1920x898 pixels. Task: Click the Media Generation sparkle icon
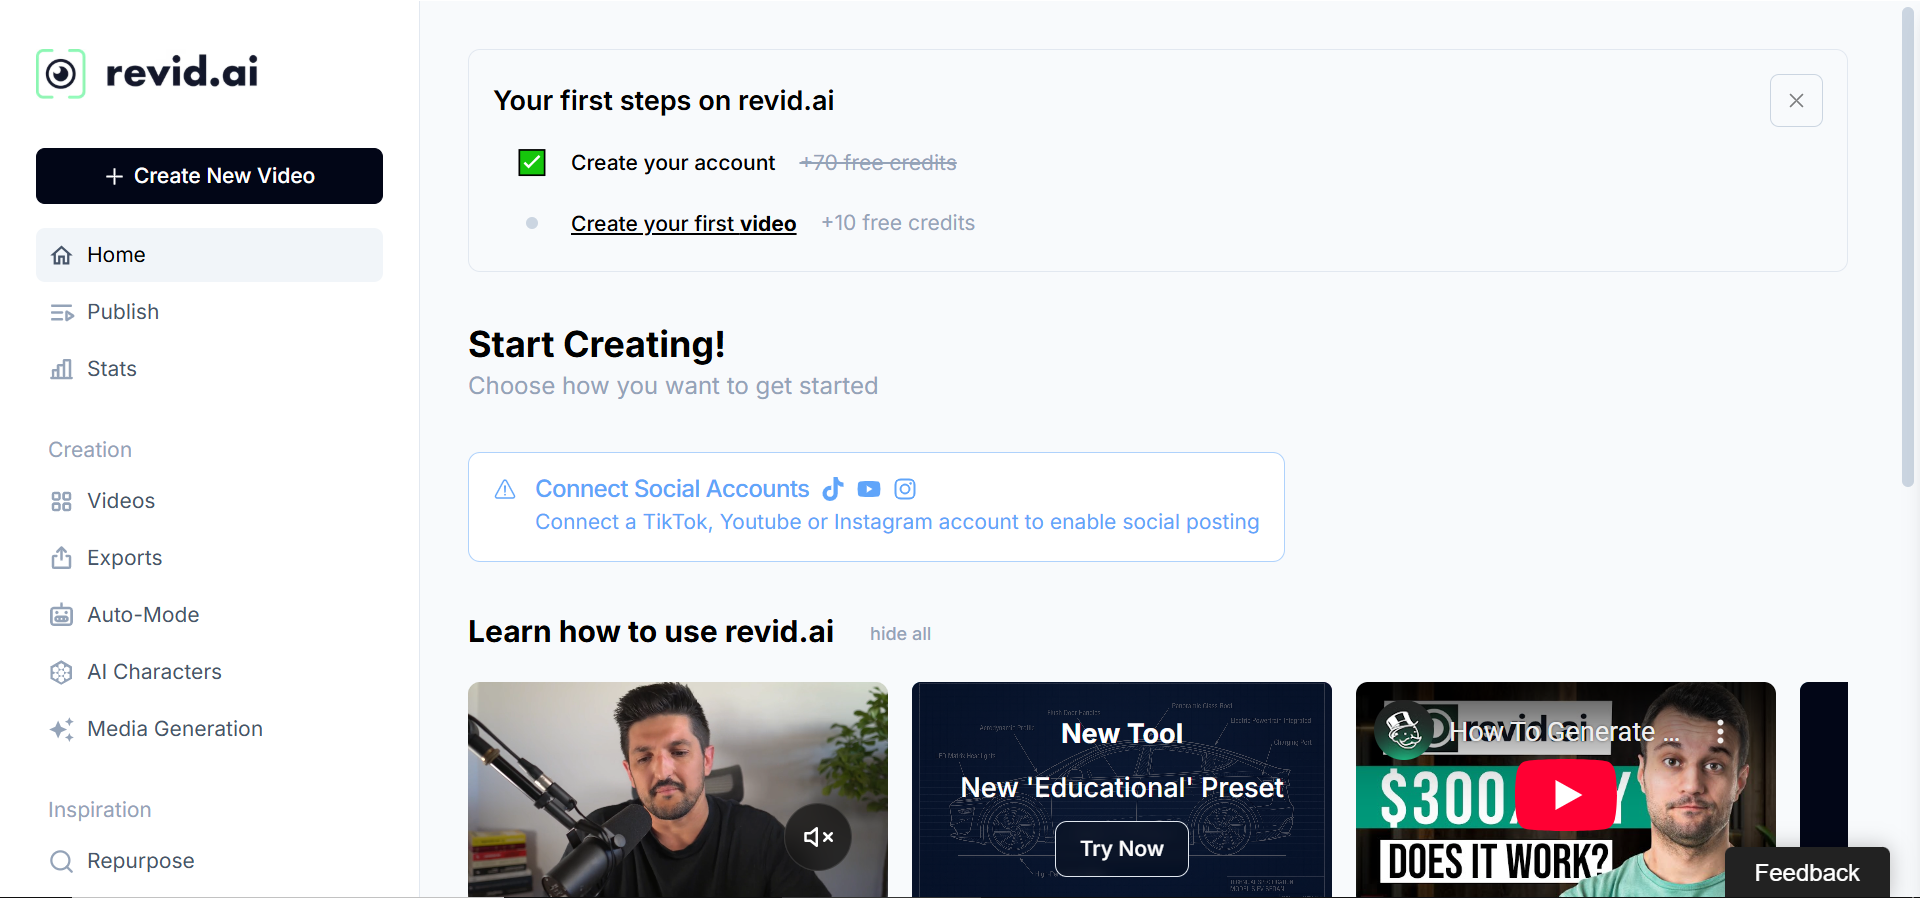coord(62,729)
